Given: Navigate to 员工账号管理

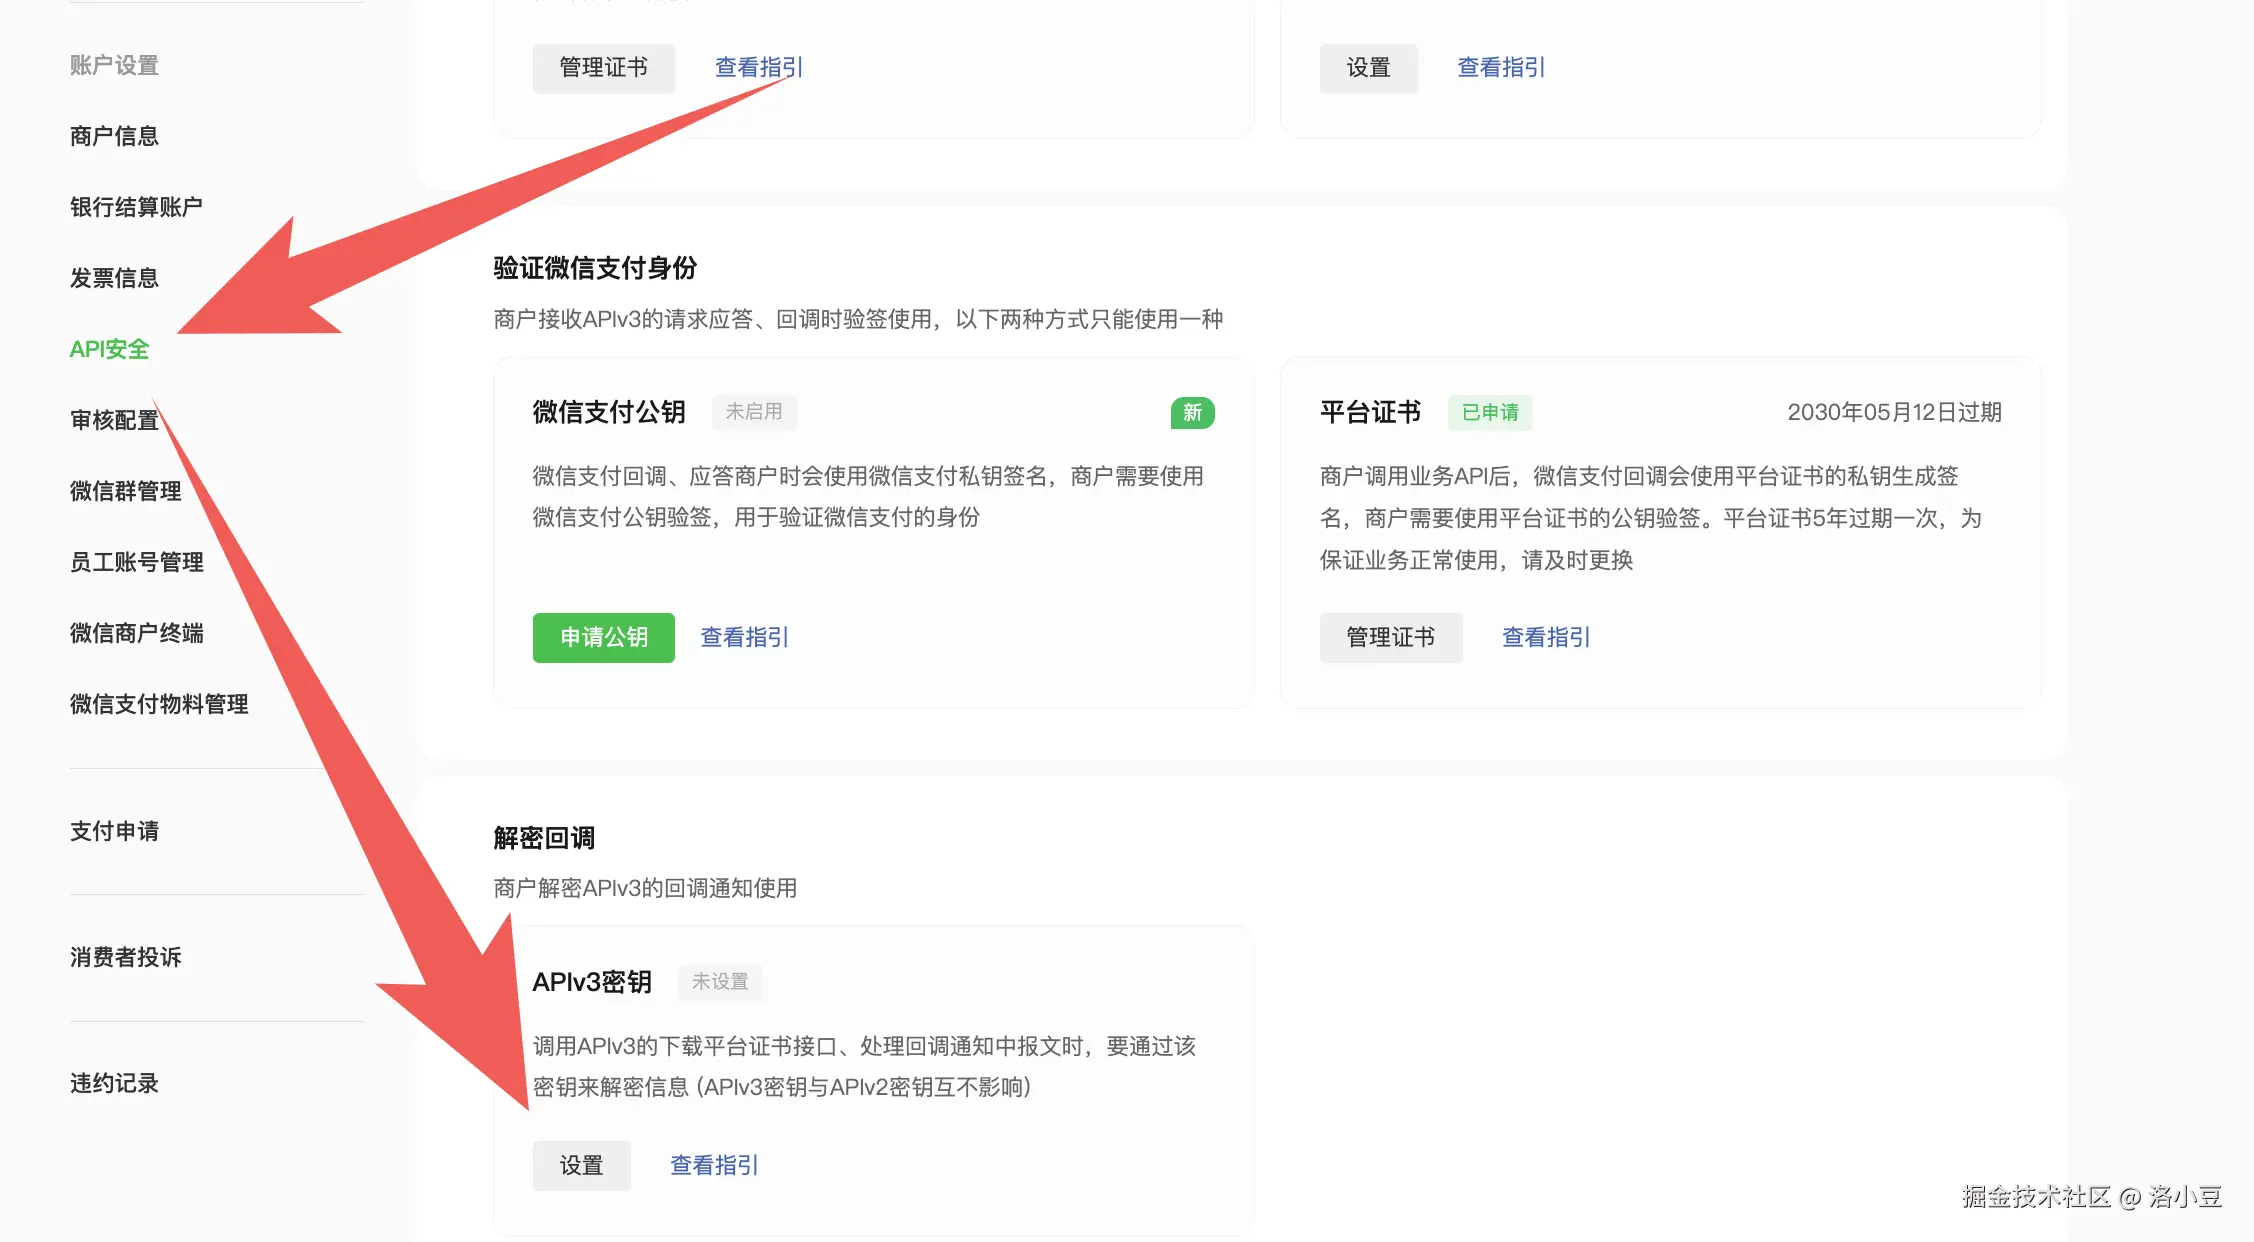Looking at the screenshot, I should [x=136, y=562].
